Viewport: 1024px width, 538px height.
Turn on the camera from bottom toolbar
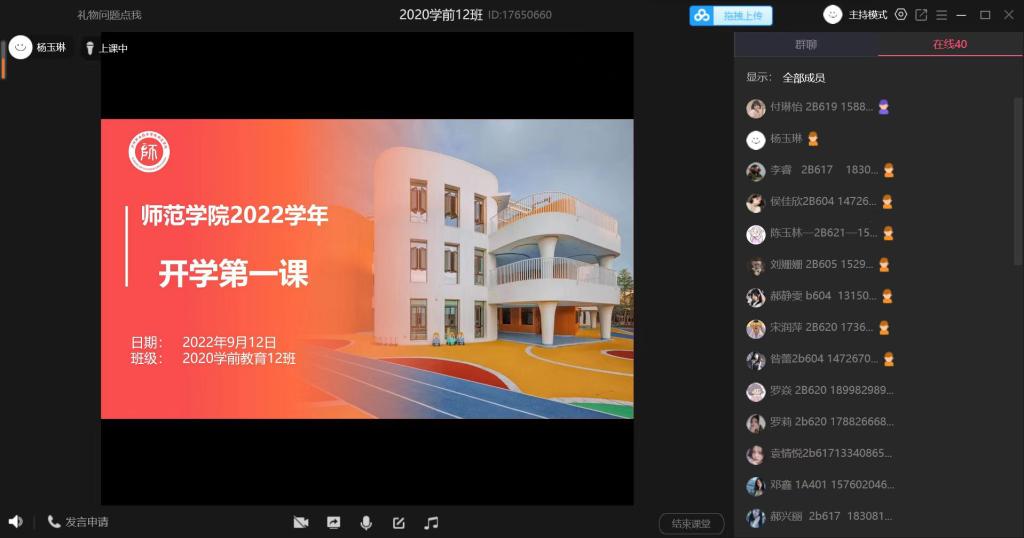[300, 522]
